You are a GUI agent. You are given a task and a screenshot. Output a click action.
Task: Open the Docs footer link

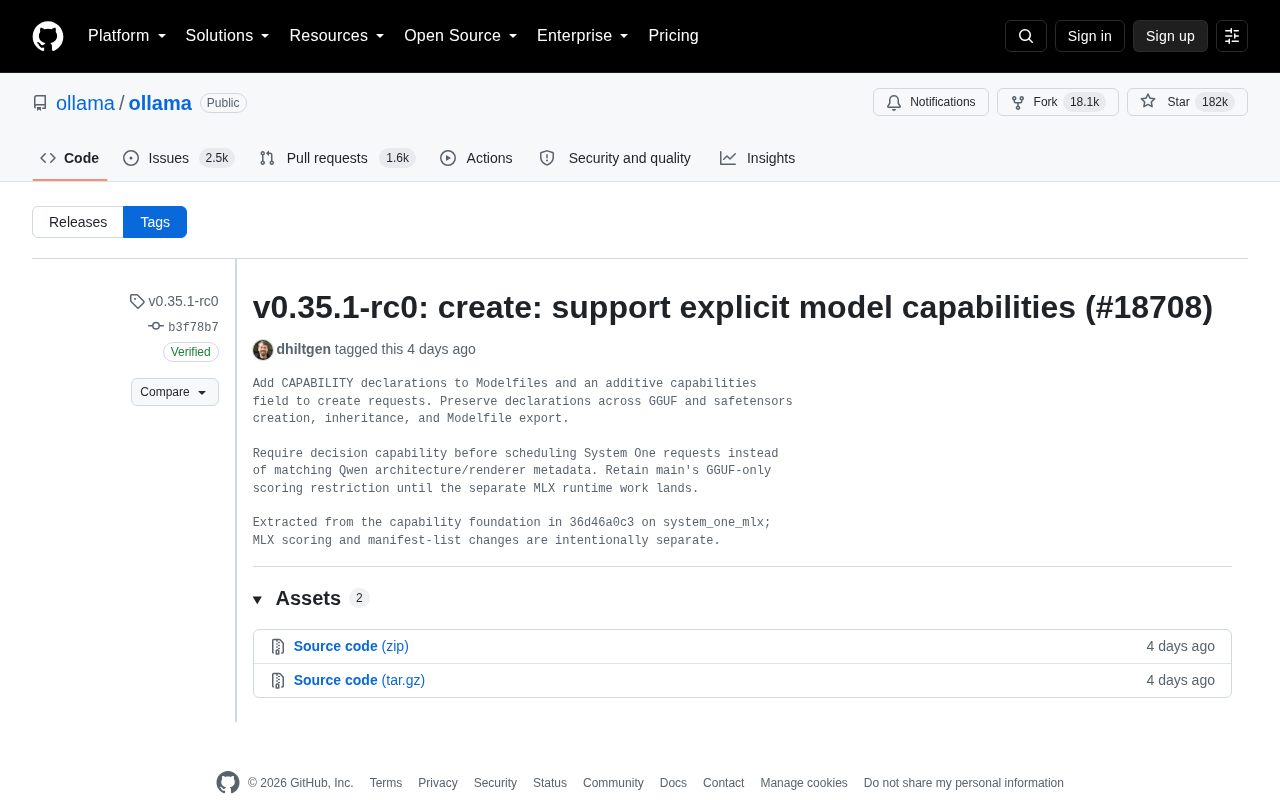pos(673,783)
